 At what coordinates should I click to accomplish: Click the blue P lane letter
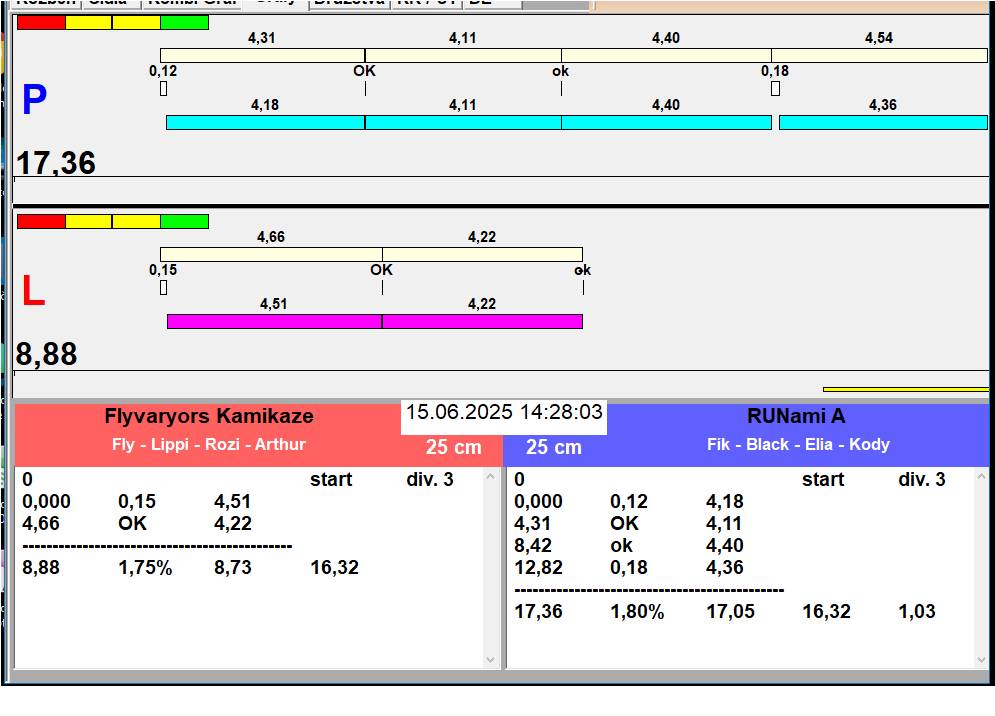[x=34, y=101]
